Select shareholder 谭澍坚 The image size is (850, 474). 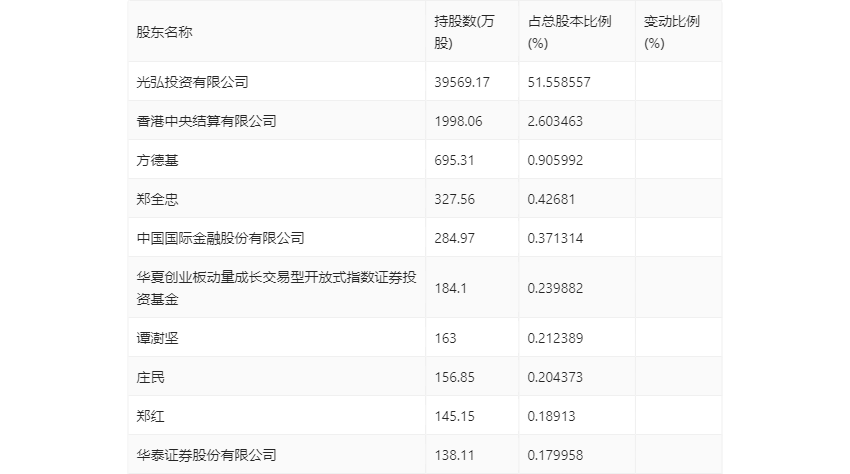pos(157,338)
